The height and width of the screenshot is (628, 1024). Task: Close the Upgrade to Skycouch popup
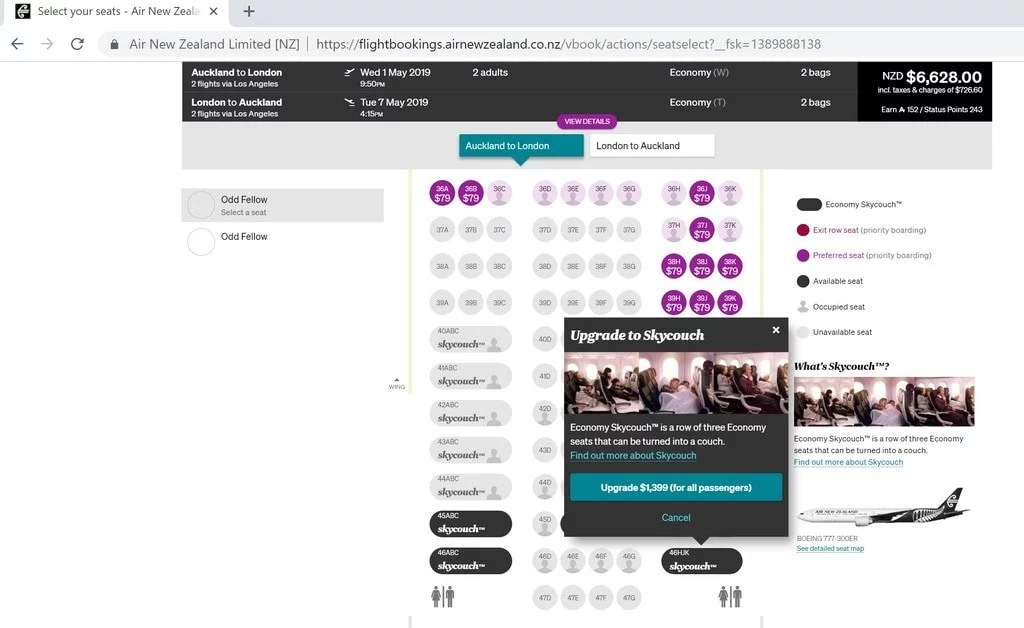coord(776,330)
